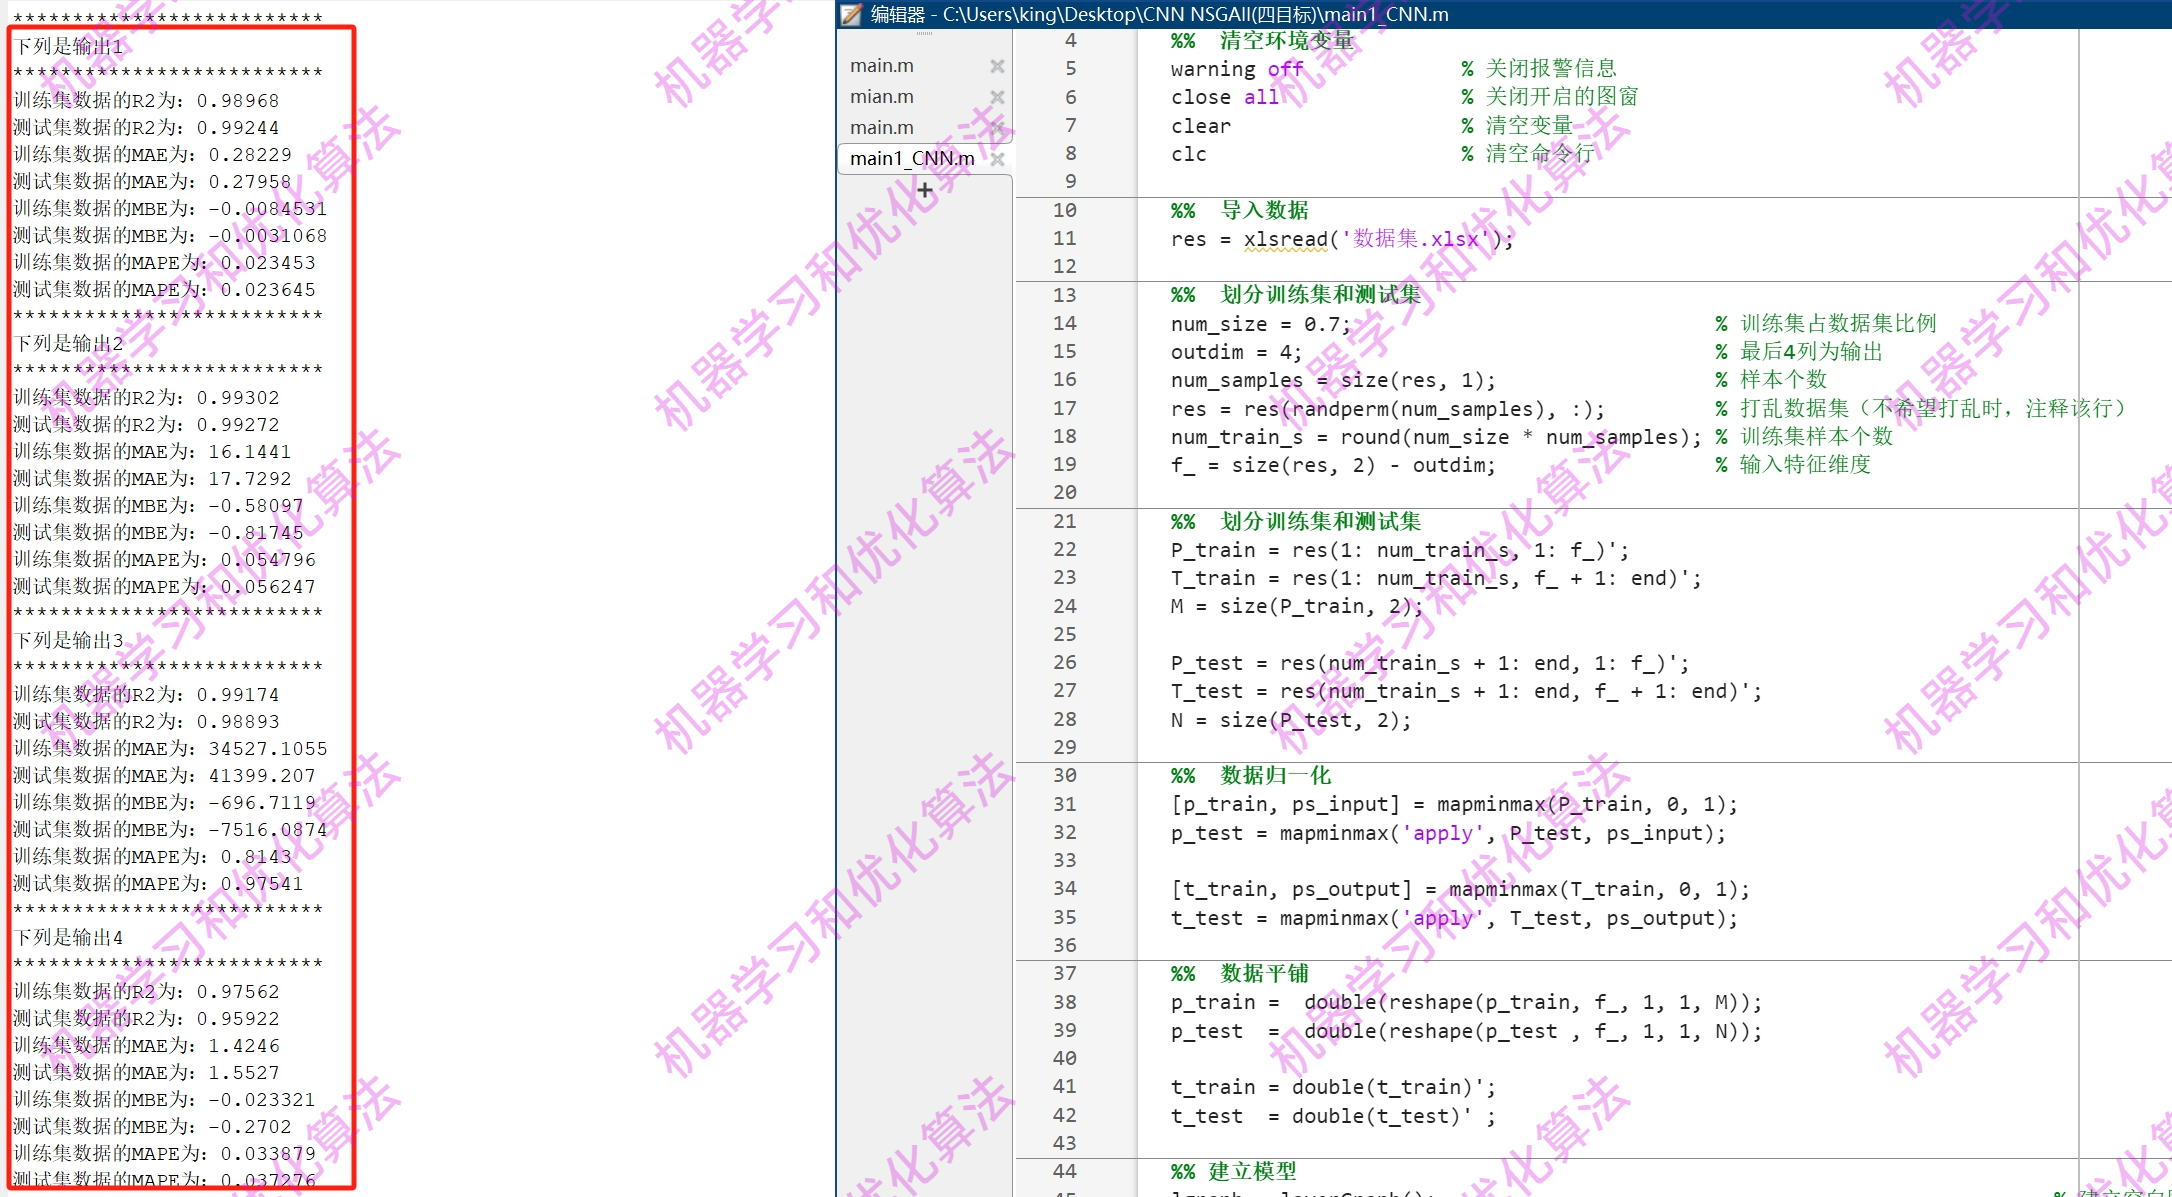
Task: Click the comment '% 最后4列为输出'
Action: pyautogui.click(x=1799, y=351)
